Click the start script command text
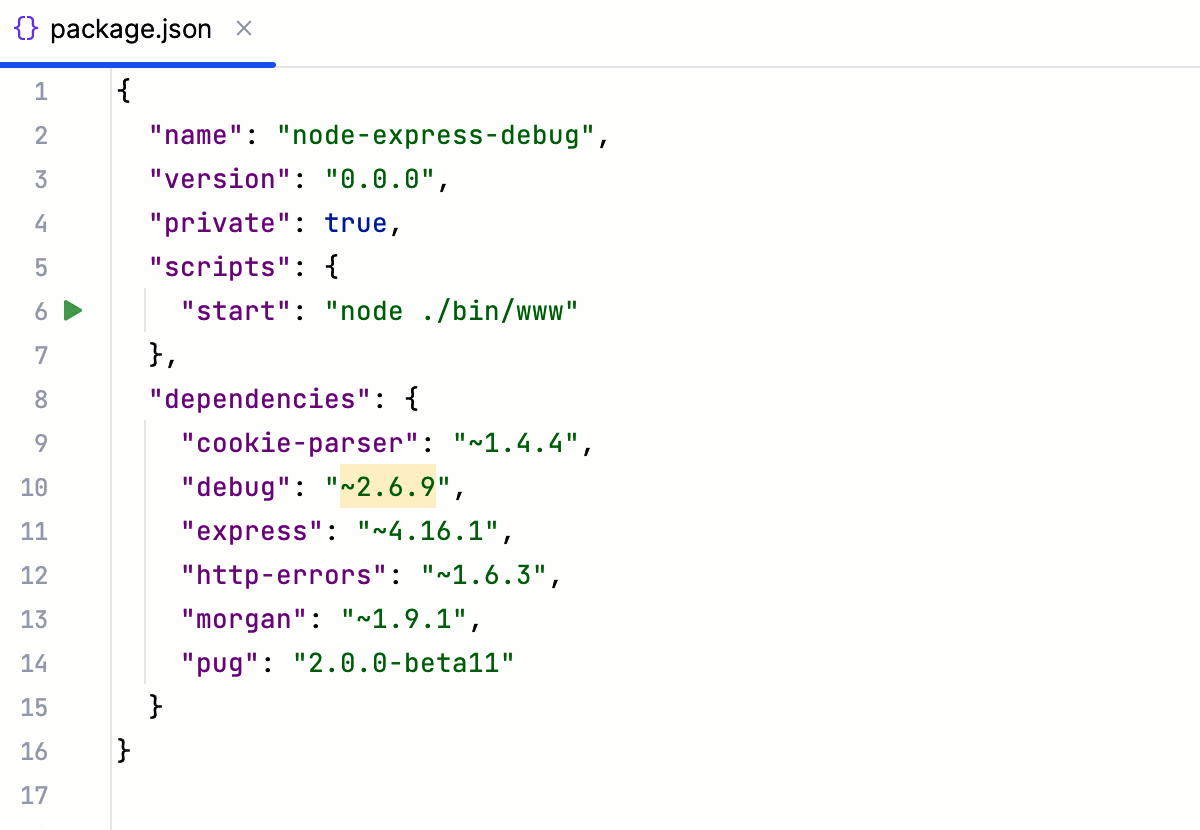1200x830 pixels. tap(450, 311)
